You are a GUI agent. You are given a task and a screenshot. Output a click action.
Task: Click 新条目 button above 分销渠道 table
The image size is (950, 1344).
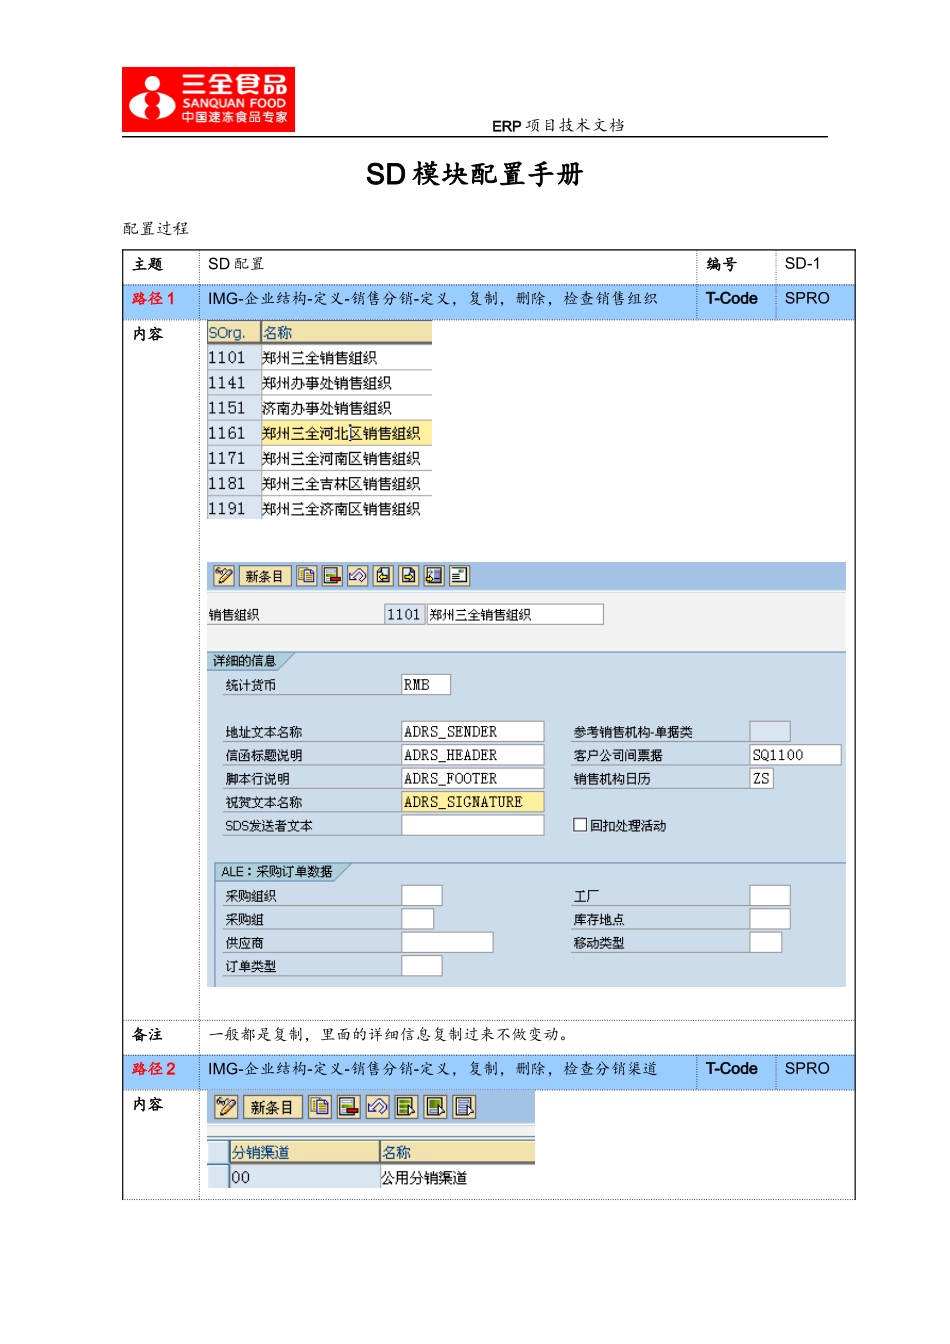tap(272, 1107)
